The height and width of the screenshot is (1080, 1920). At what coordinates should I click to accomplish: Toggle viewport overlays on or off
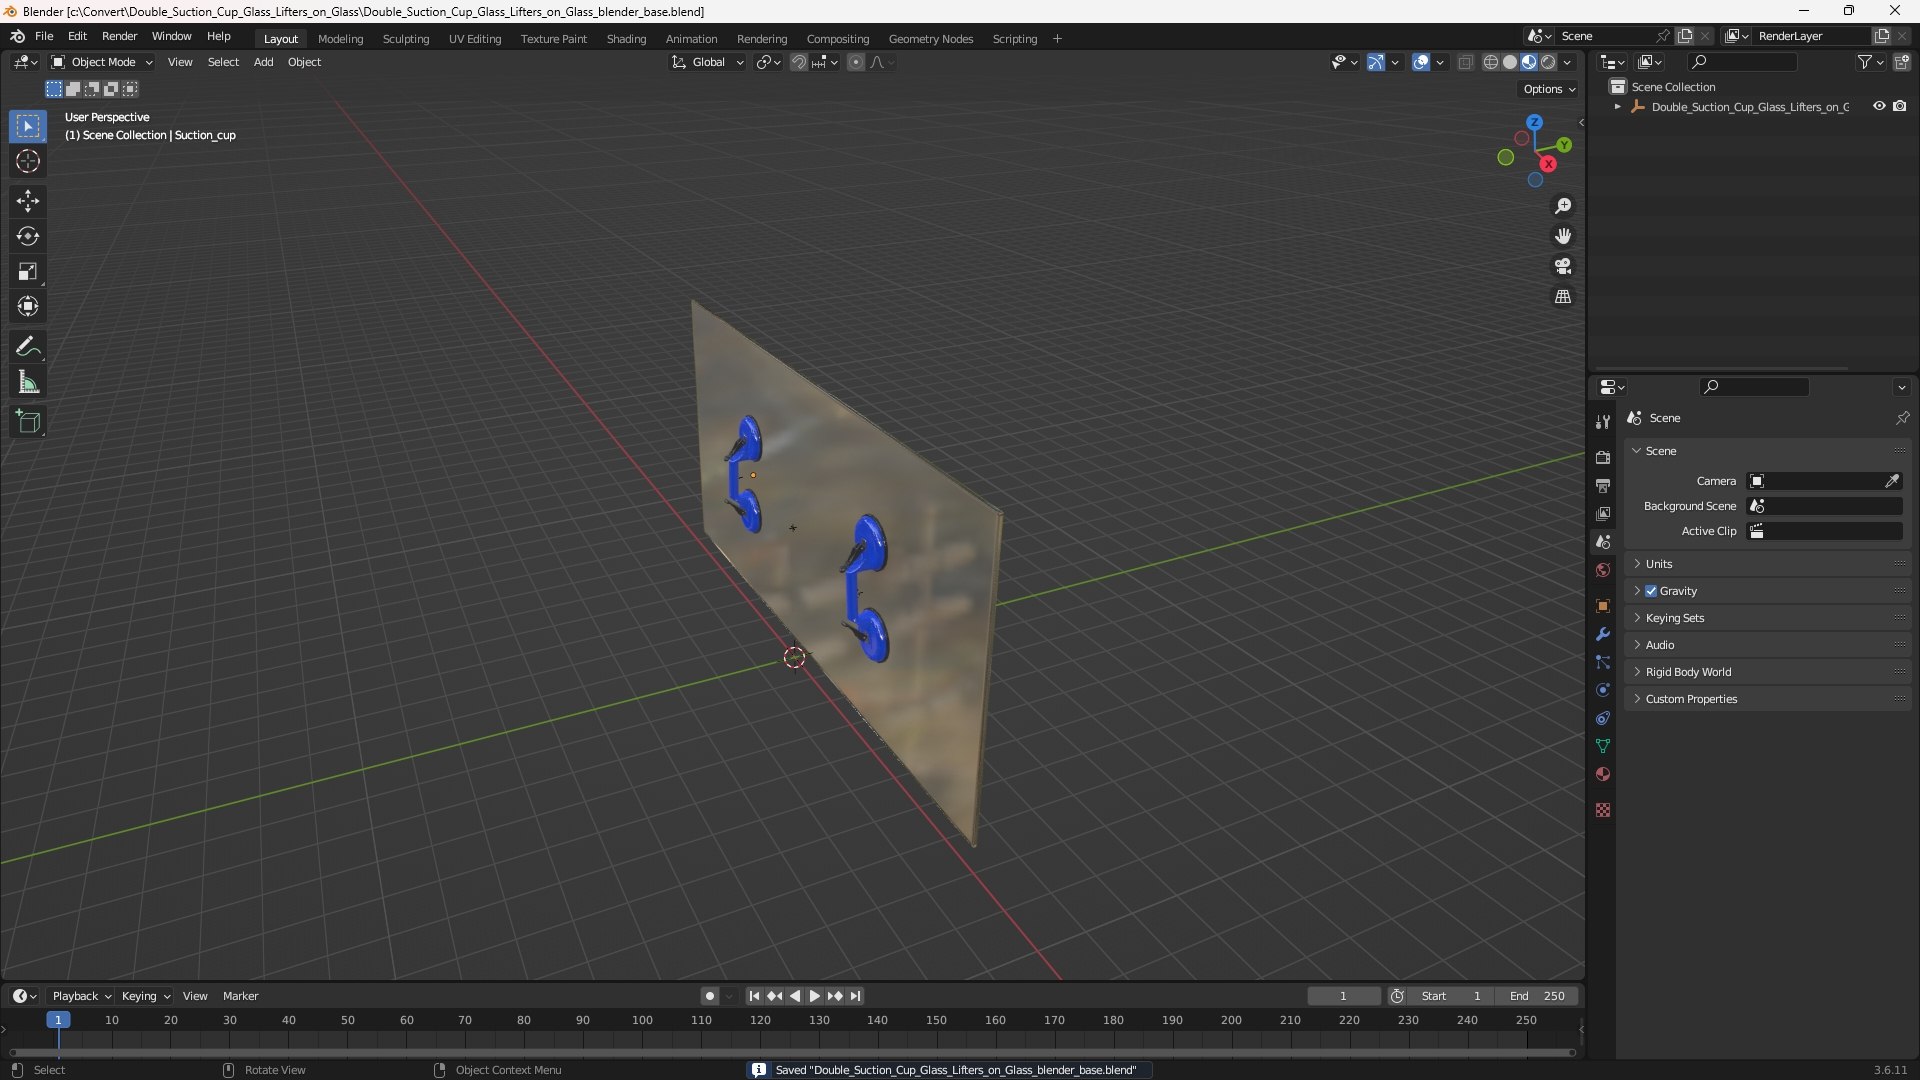point(1421,62)
